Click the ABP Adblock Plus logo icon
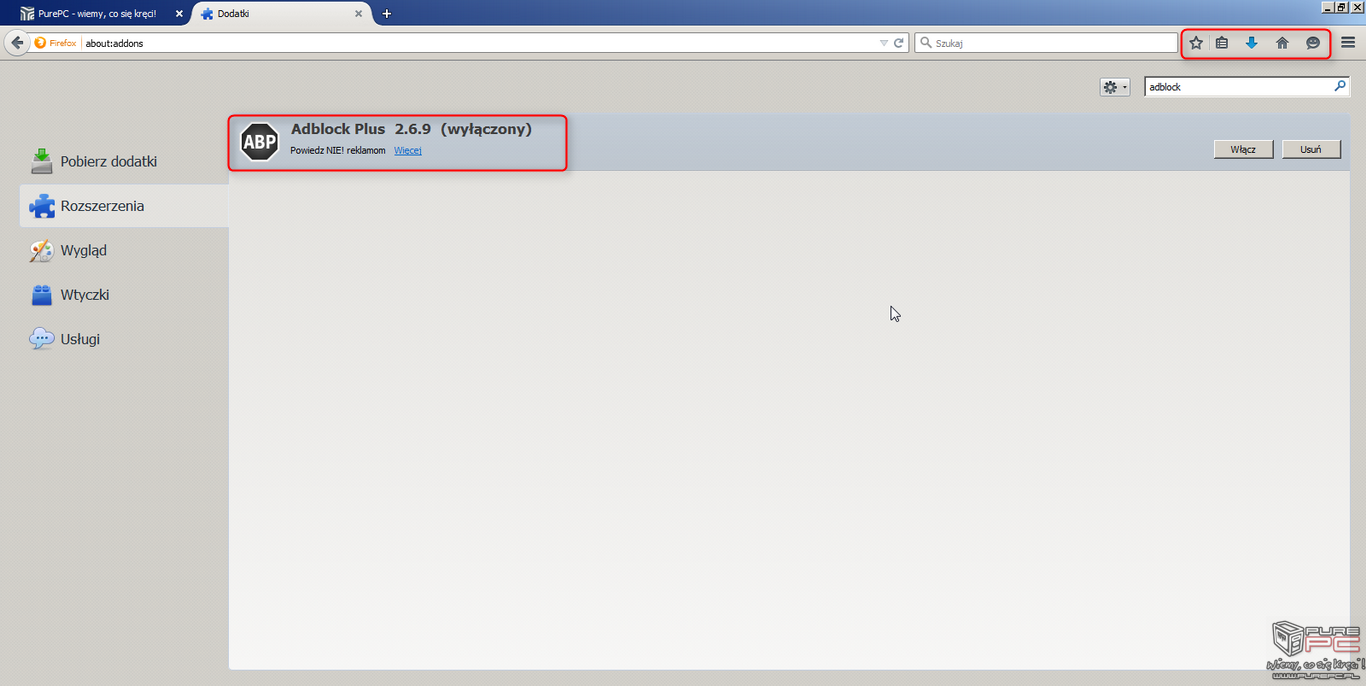Viewport: 1366px width, 686px height. [260, 142]
